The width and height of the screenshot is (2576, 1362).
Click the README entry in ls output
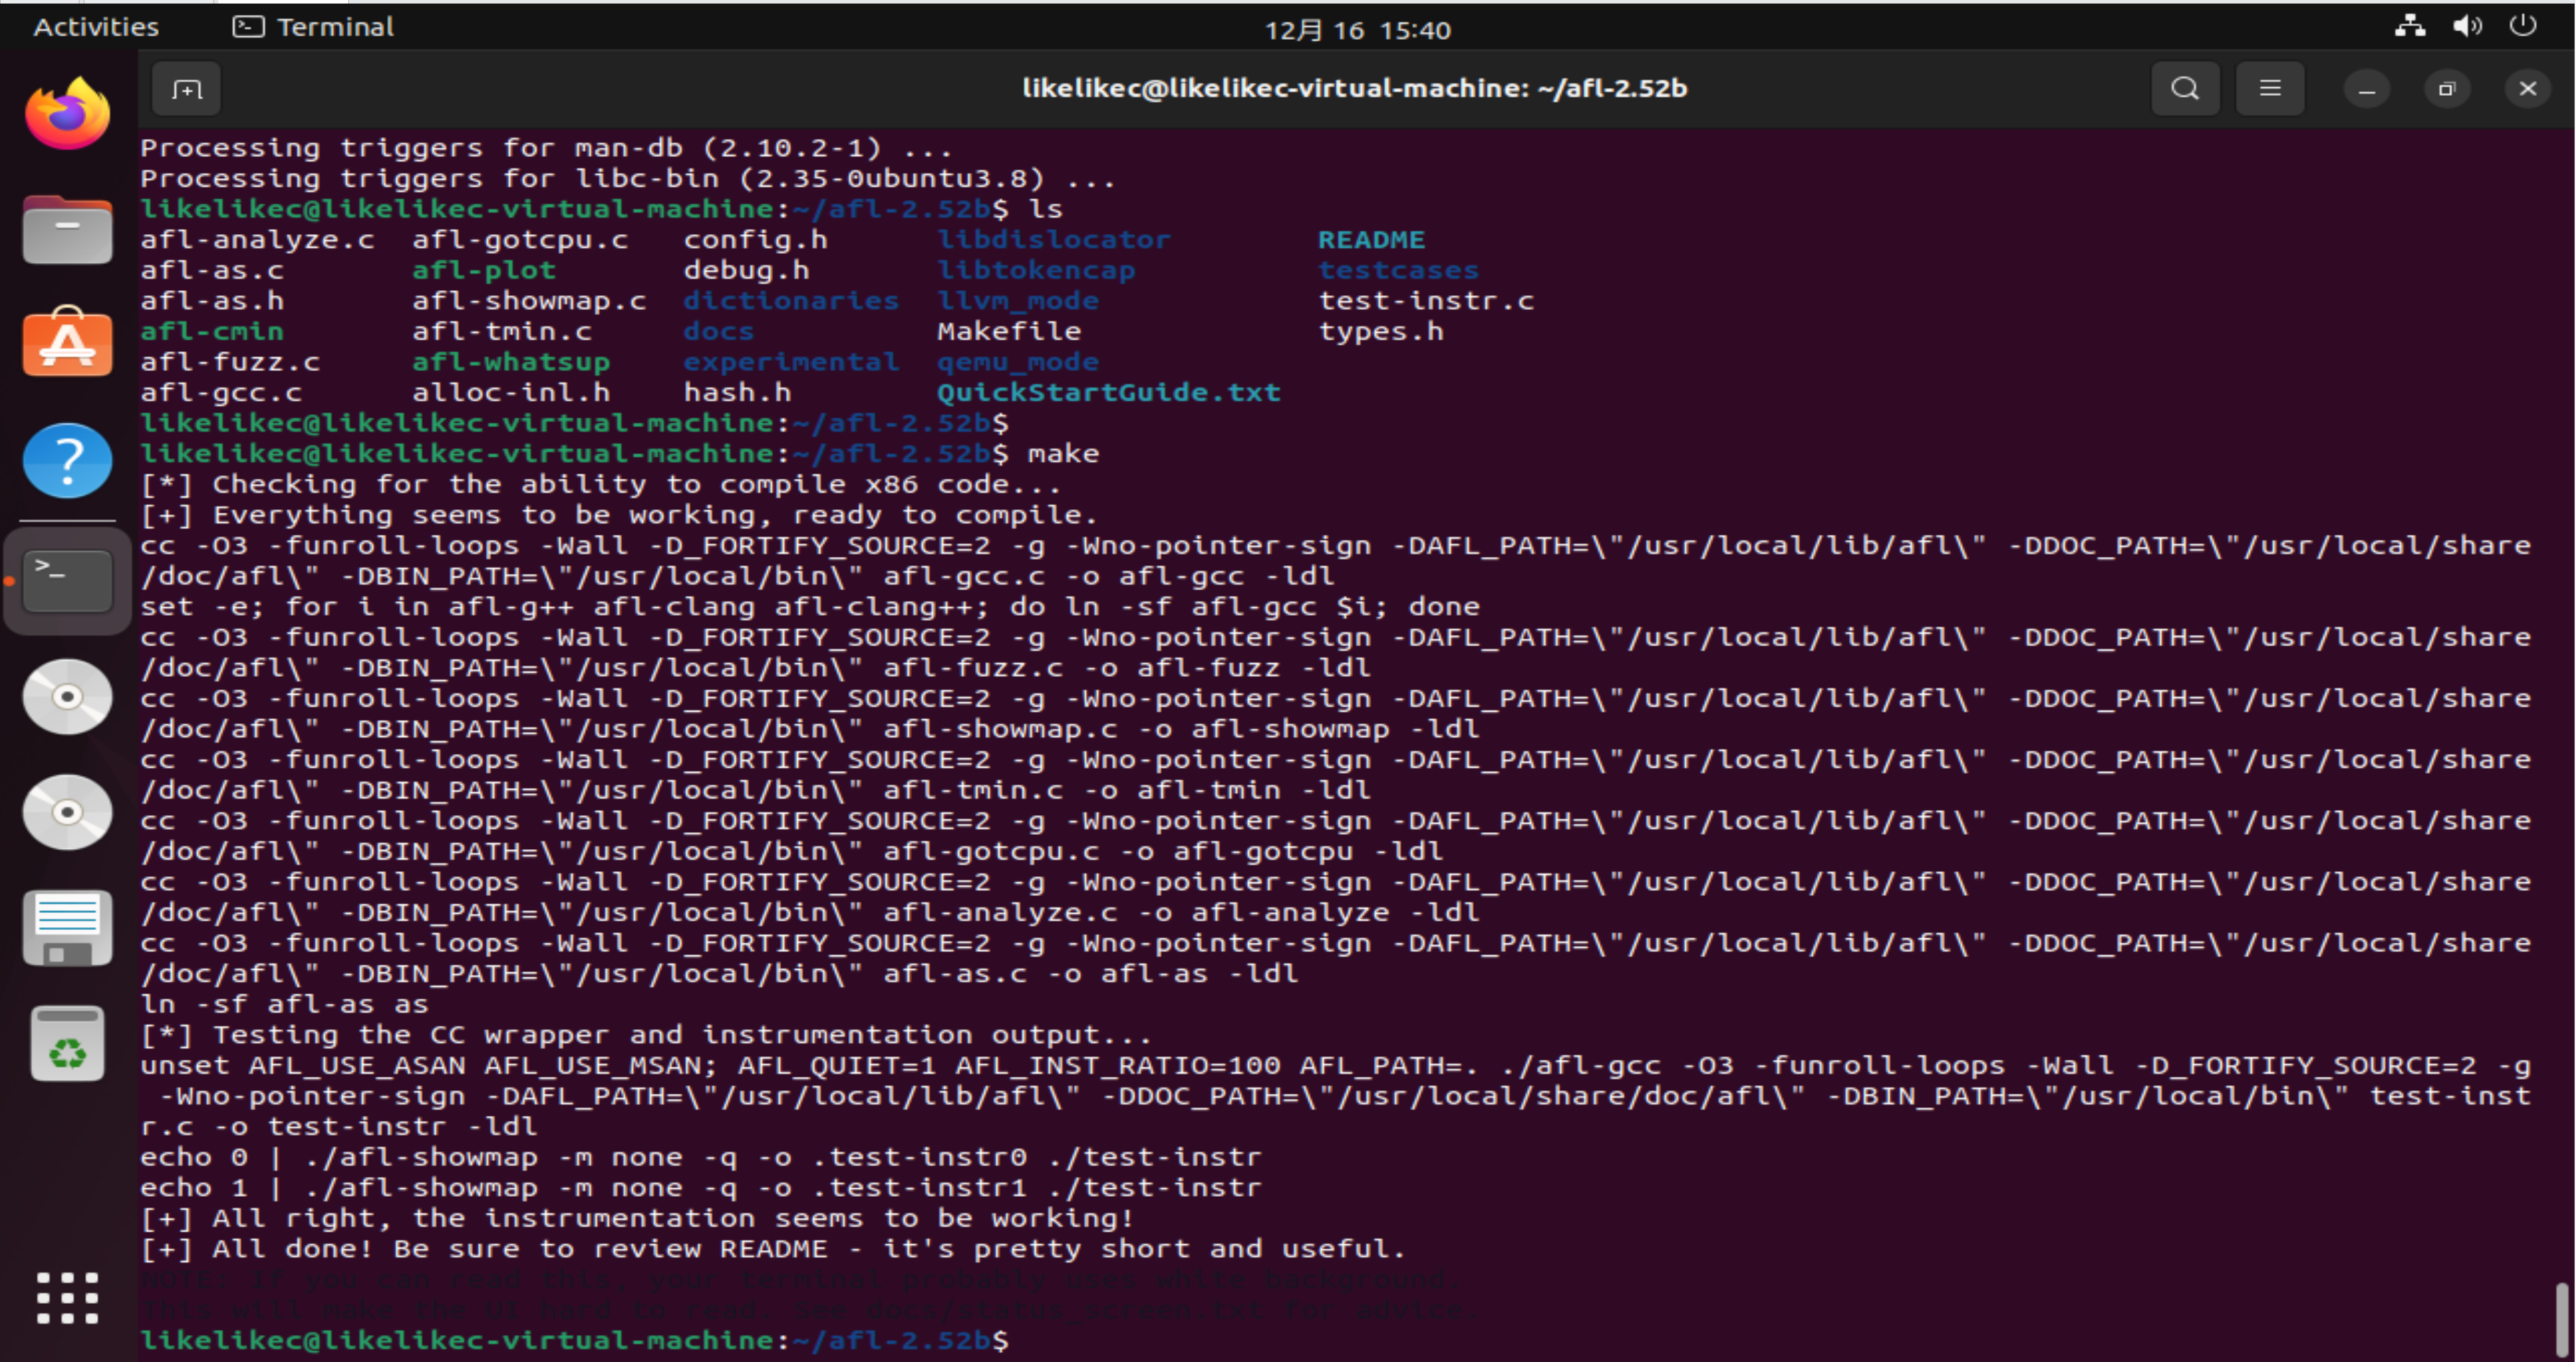pos(1371,240)
